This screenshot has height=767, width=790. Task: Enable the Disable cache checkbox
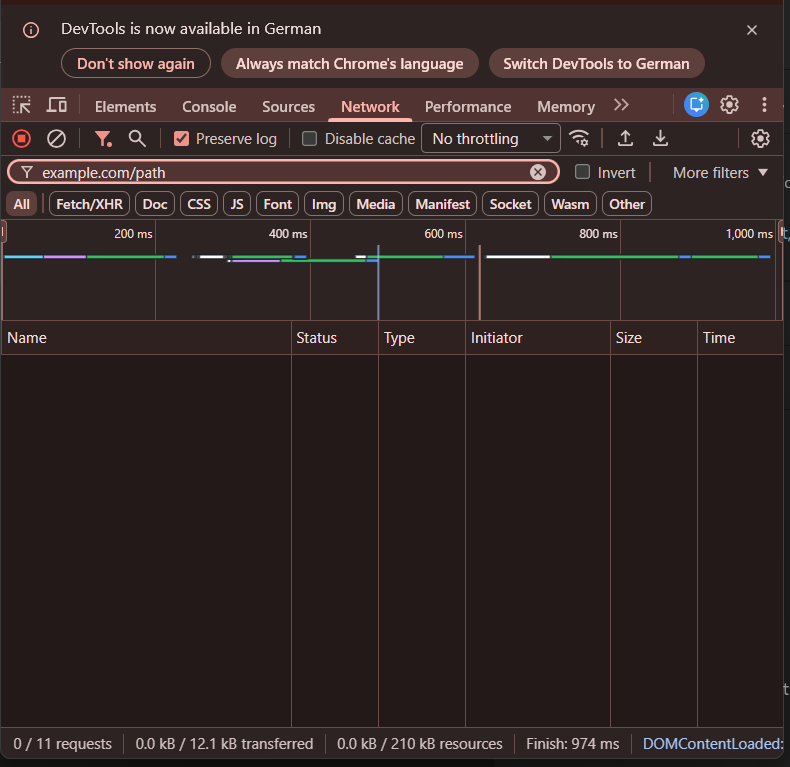pos(309,139)
